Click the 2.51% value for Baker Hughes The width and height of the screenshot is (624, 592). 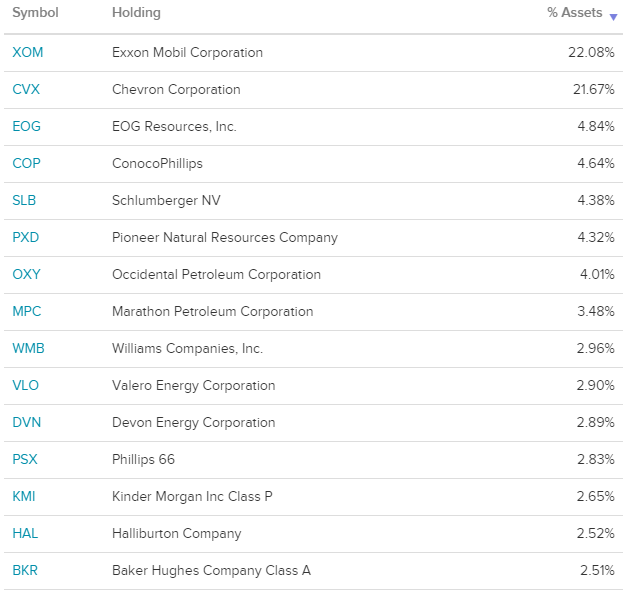(597, 570)
